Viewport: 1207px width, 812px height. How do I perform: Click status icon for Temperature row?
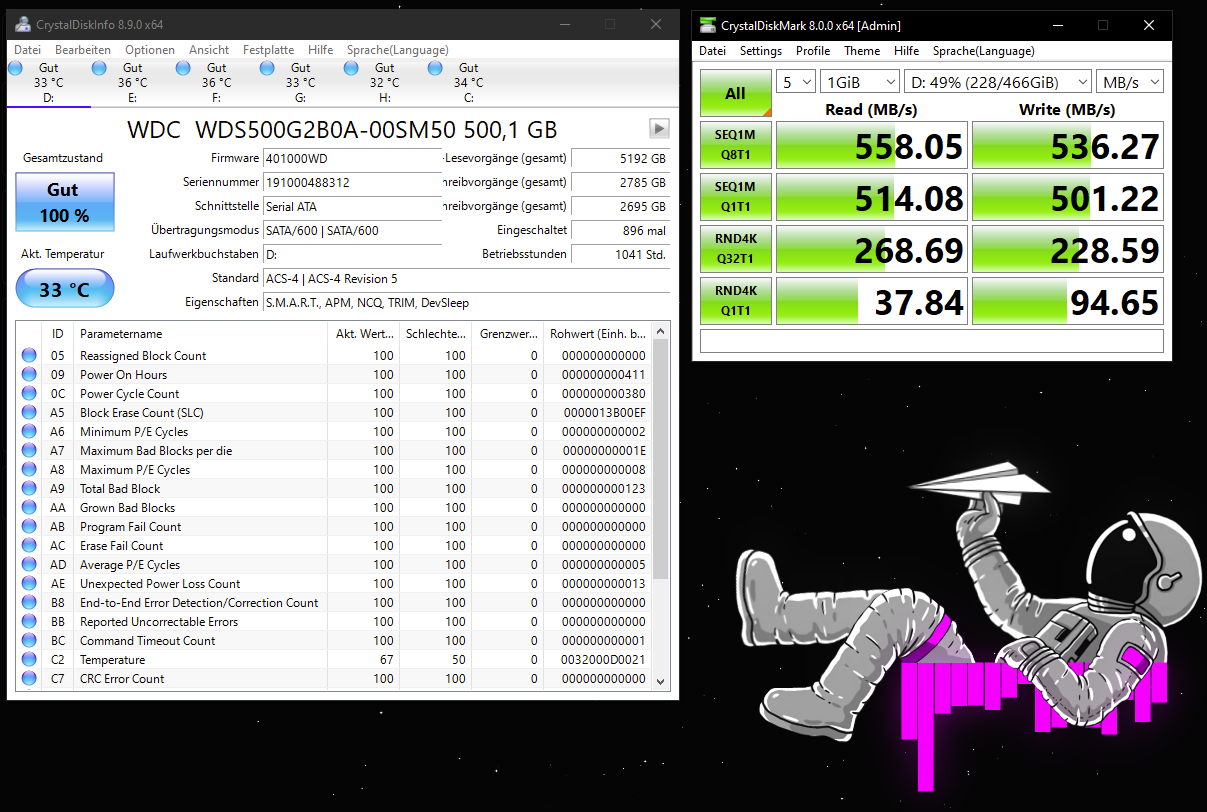coord(29,660)
